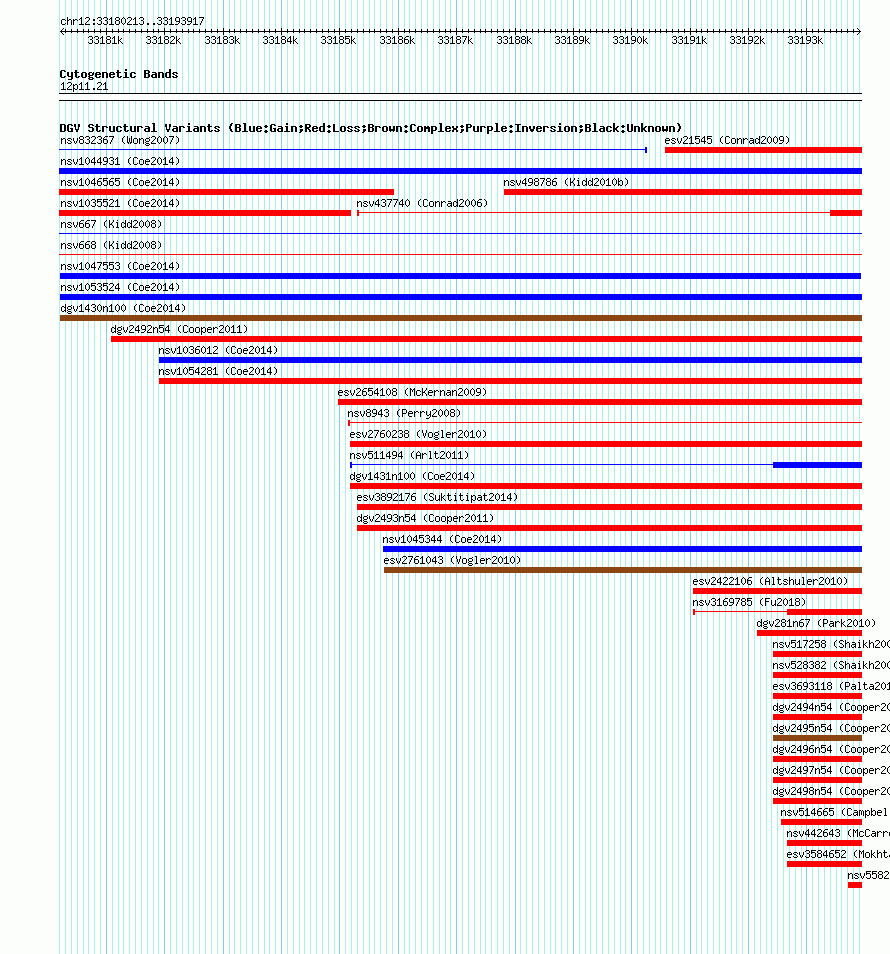Click the blue bar of nsv1044931

click(461, 171)
